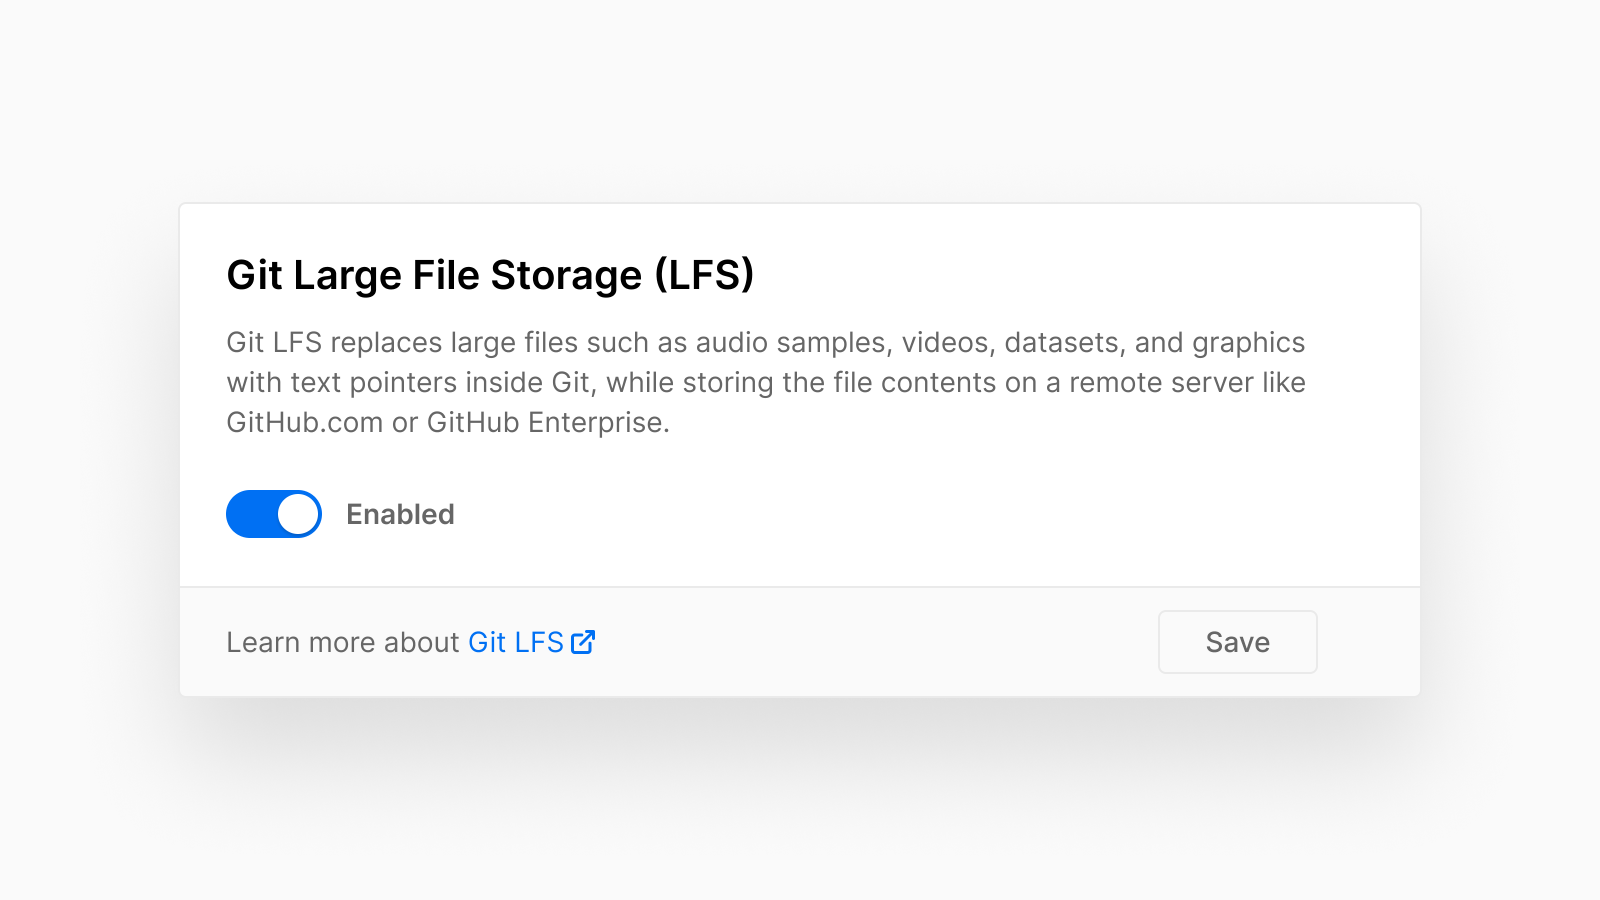
Task: Click the white knob of the toggle
Action: coord(297,514)
